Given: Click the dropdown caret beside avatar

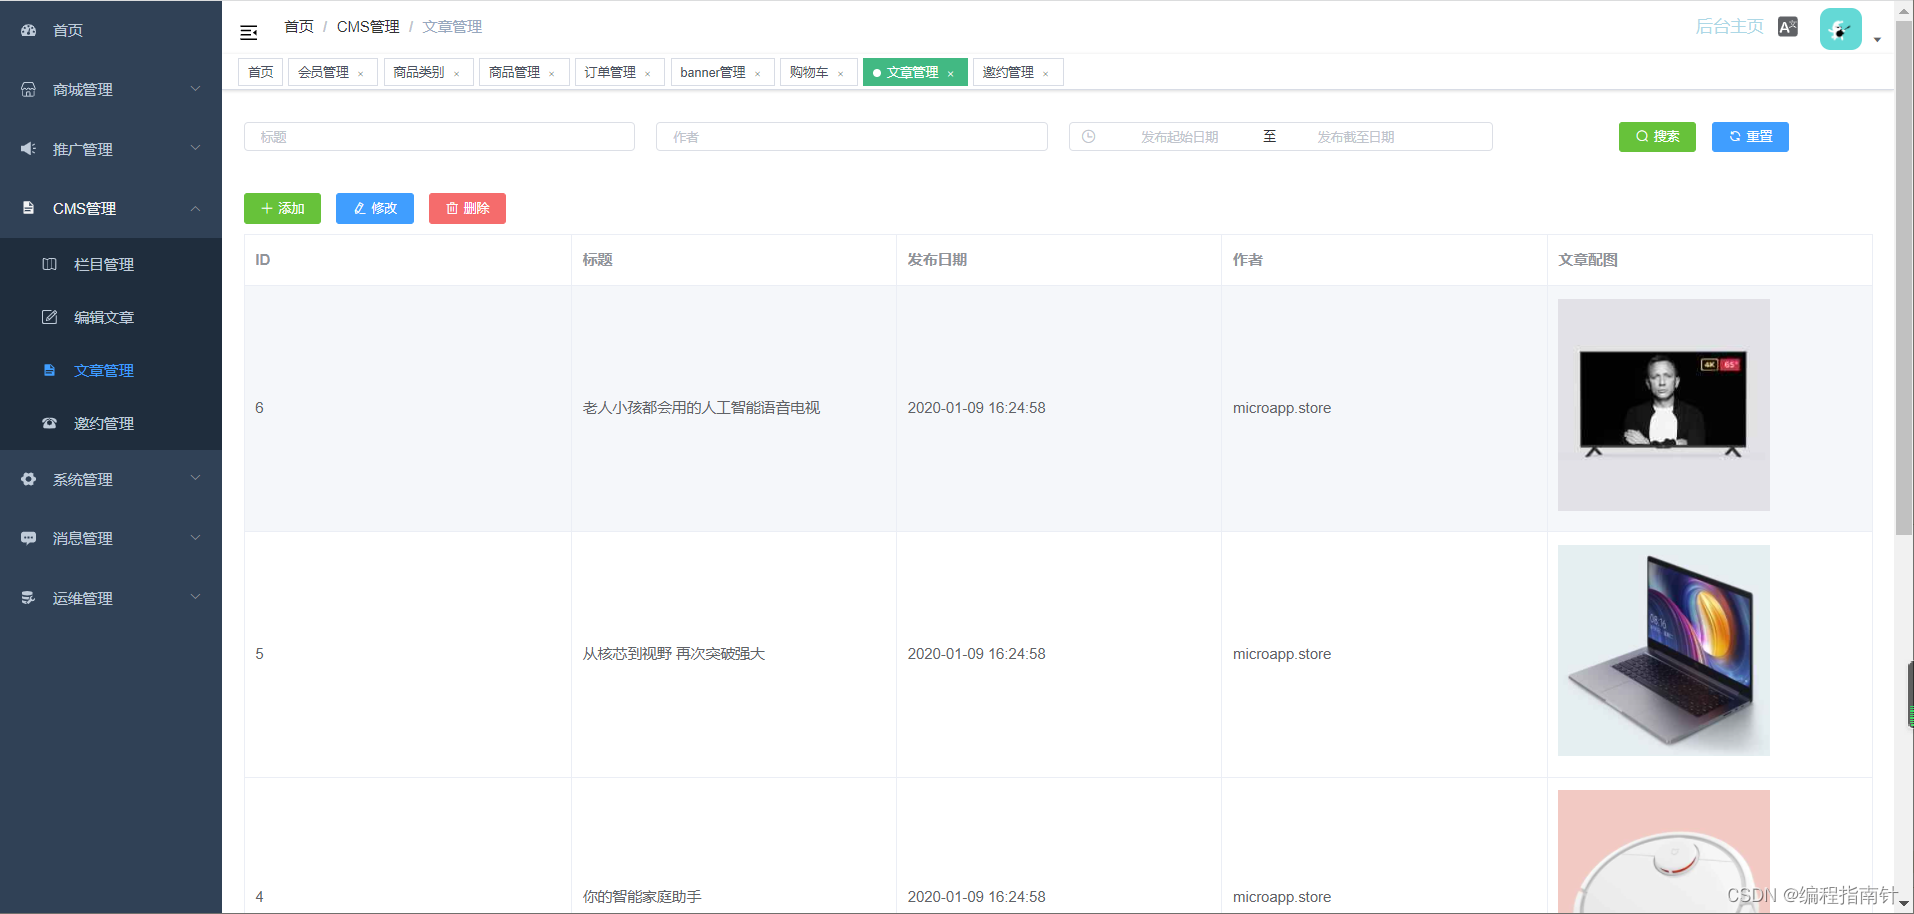Looking at the screenshot, I should [x=1877, y=40].
